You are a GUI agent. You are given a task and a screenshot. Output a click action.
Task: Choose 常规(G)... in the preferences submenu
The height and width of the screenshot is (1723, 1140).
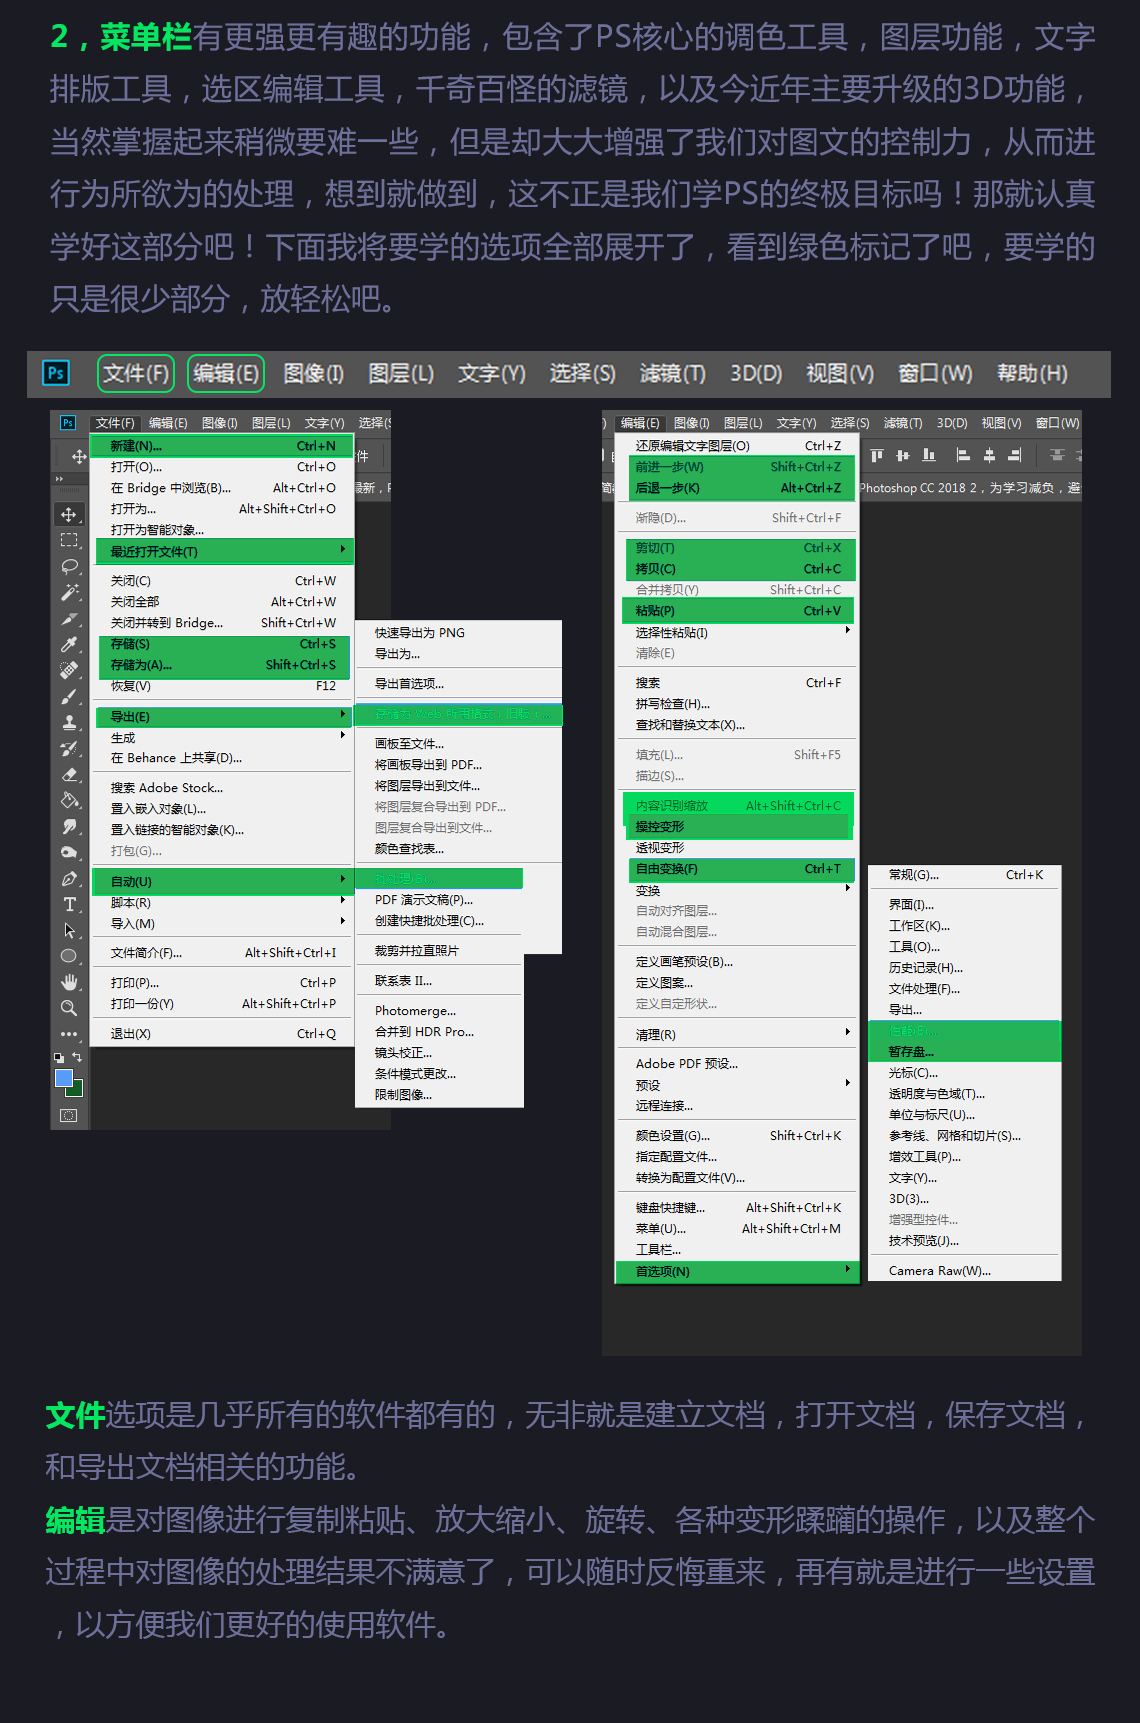(x=964, y=875)
